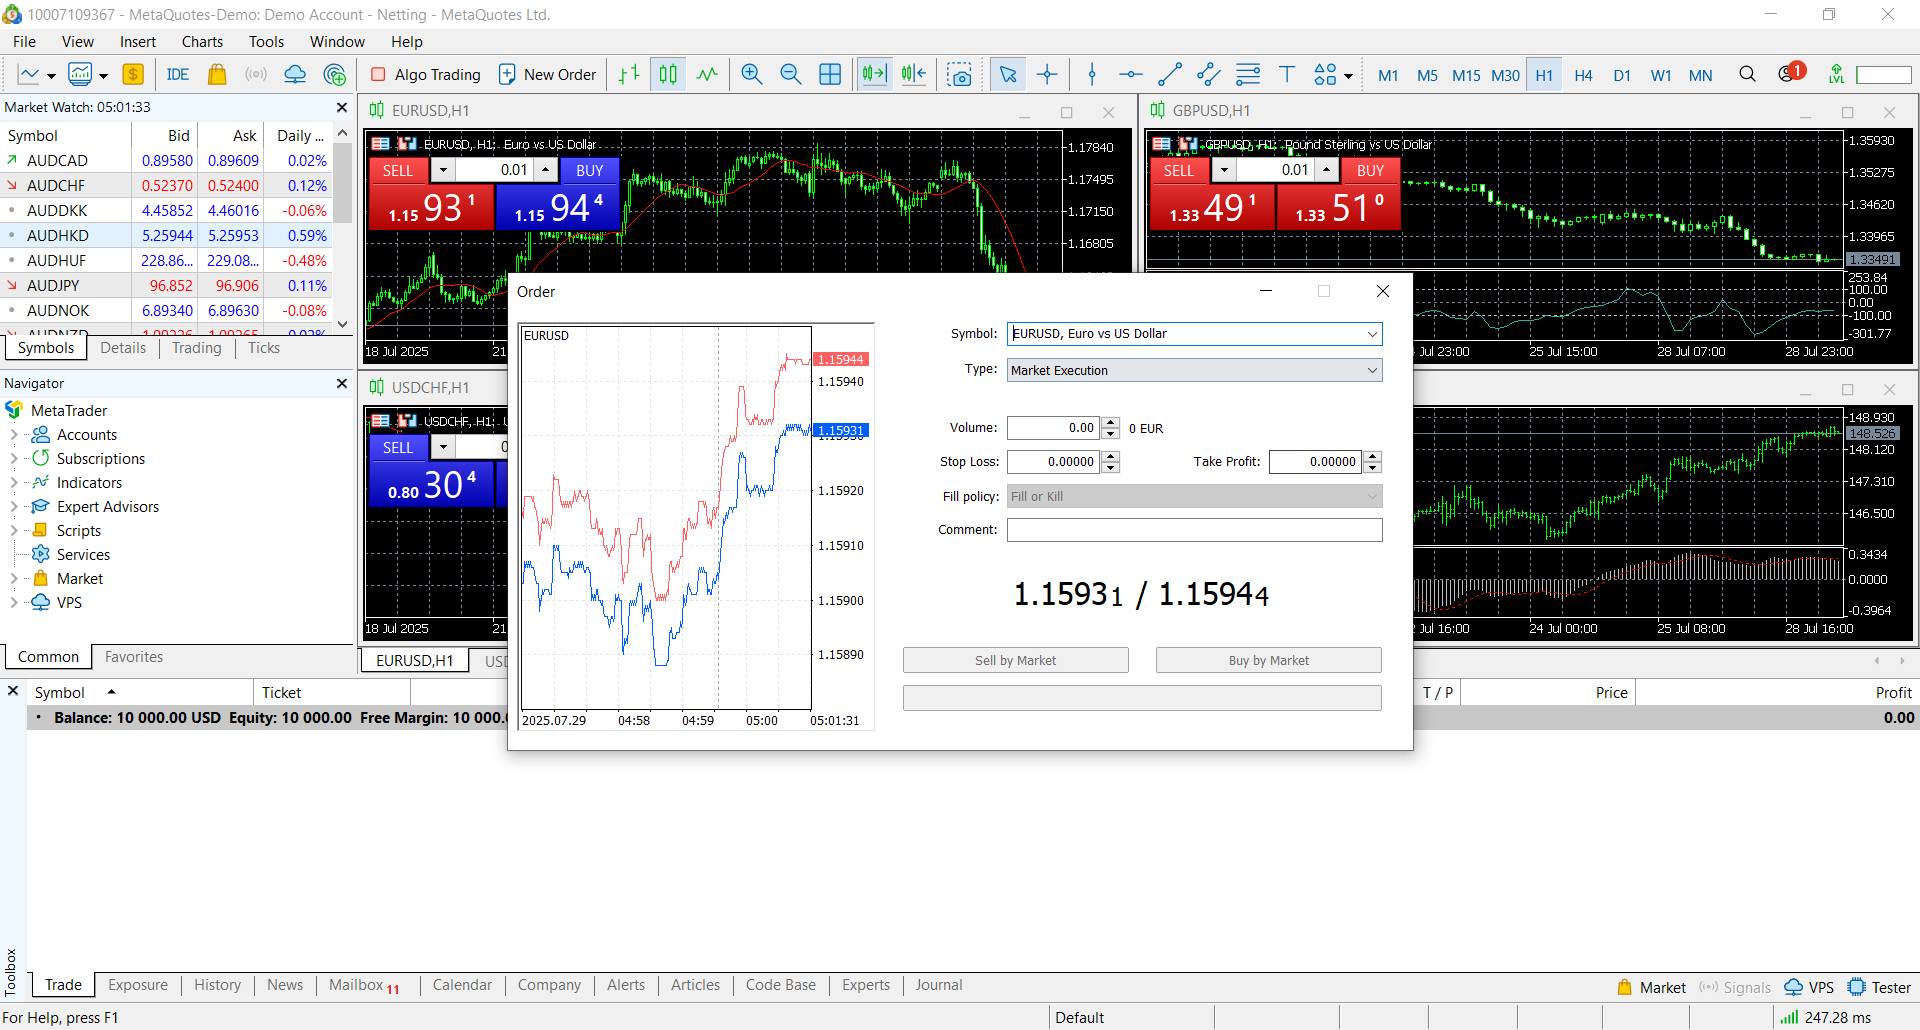Click the tile windows grid icon
The width and height of the screenshot is (1920, 1030).
tap(830, 75)
